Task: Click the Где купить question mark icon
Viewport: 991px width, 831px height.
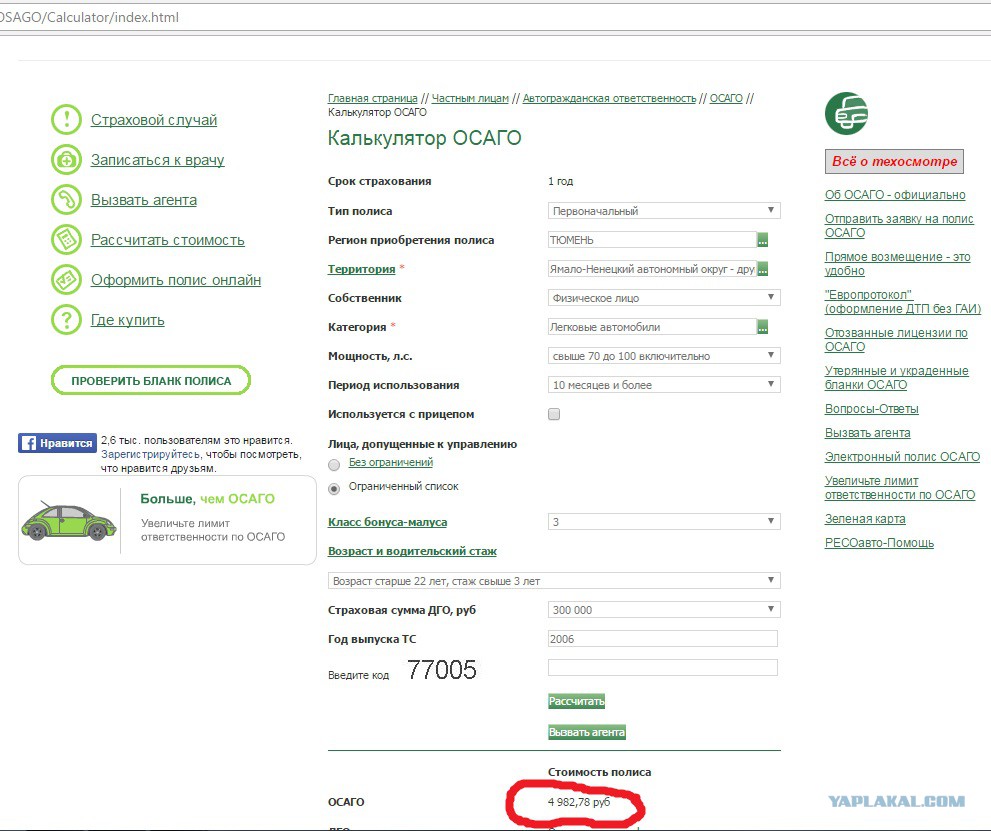Action: pos(66,320)
